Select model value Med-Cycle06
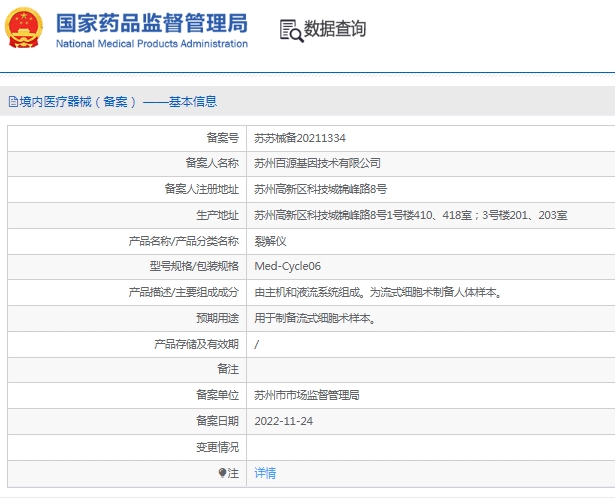 [287, 266]
